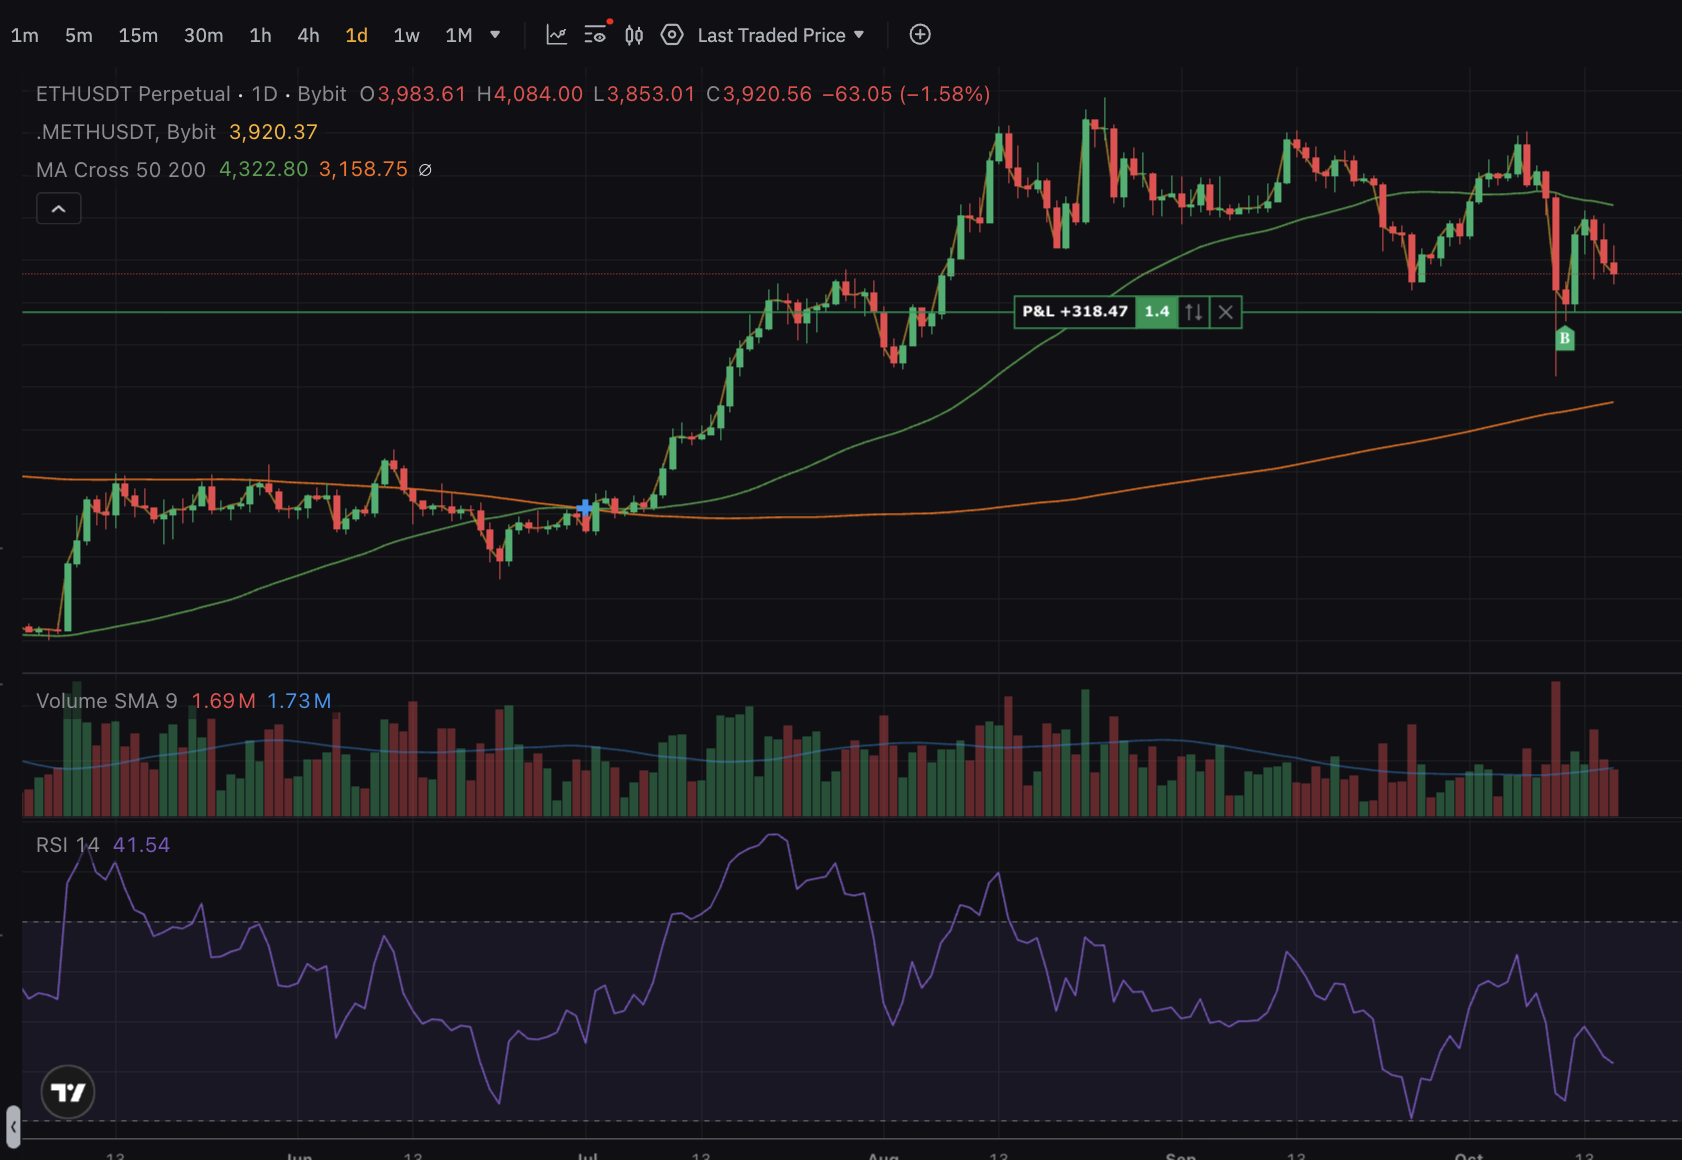Click the plus circle add icon

tap(920, 35)
